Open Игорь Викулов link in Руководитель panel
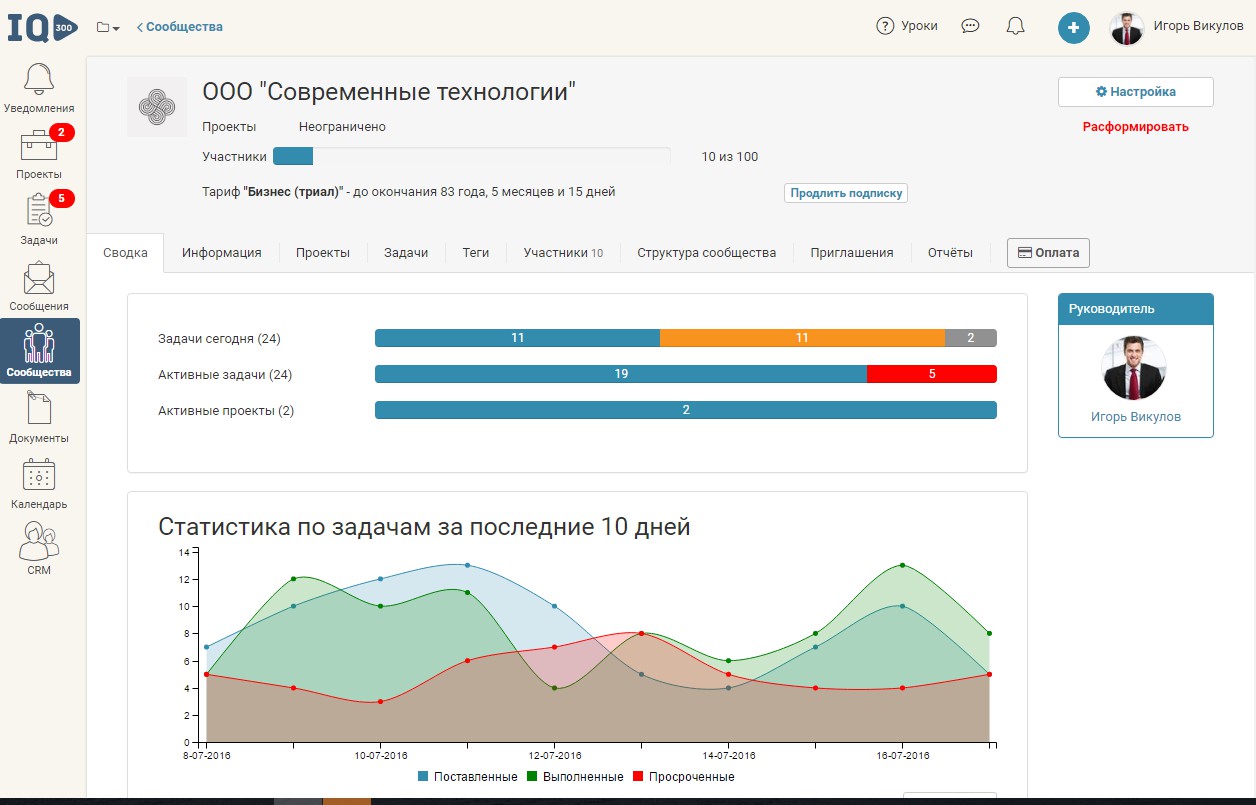The height and width of the screenshot is (805, 1256). [x=1136, y=417]
